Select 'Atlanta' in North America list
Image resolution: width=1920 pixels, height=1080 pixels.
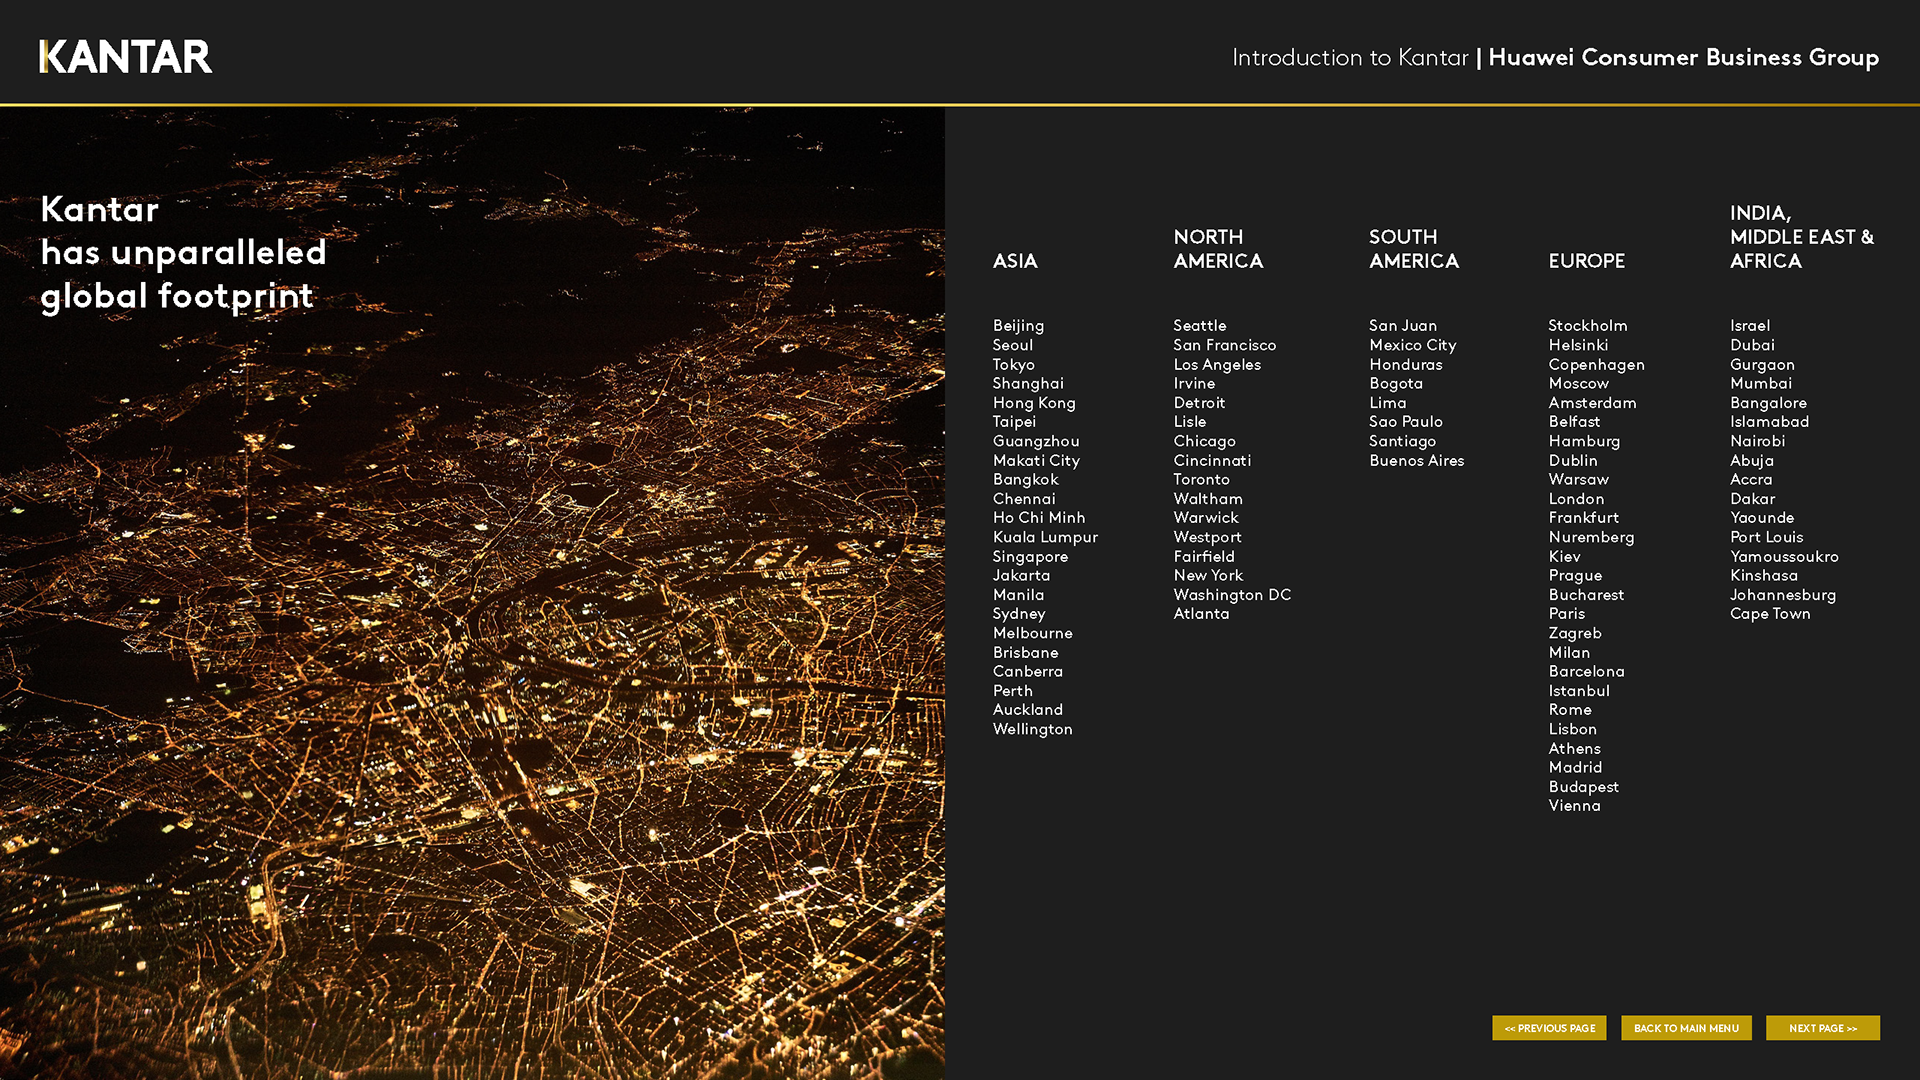(1201, 614)
